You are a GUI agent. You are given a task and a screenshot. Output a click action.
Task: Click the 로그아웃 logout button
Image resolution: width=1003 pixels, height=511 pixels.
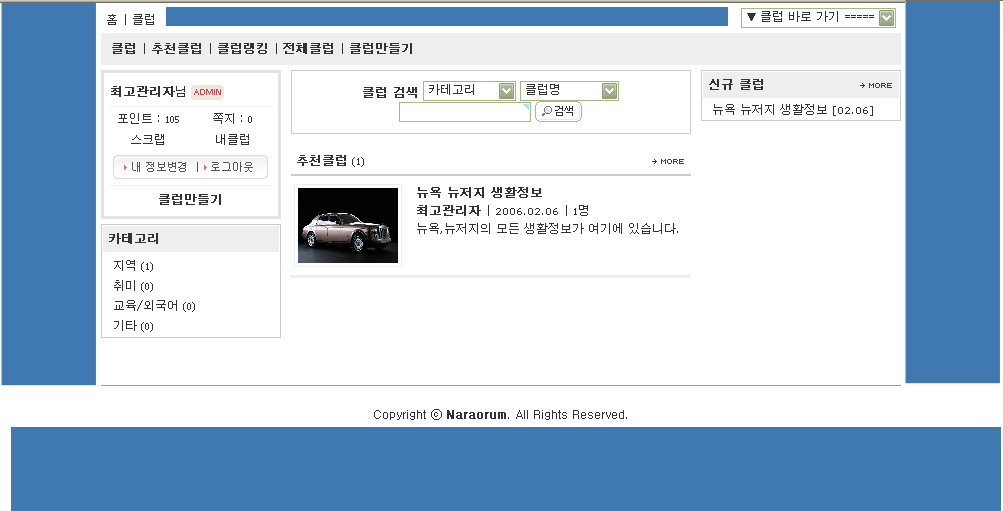coord(230,167)
